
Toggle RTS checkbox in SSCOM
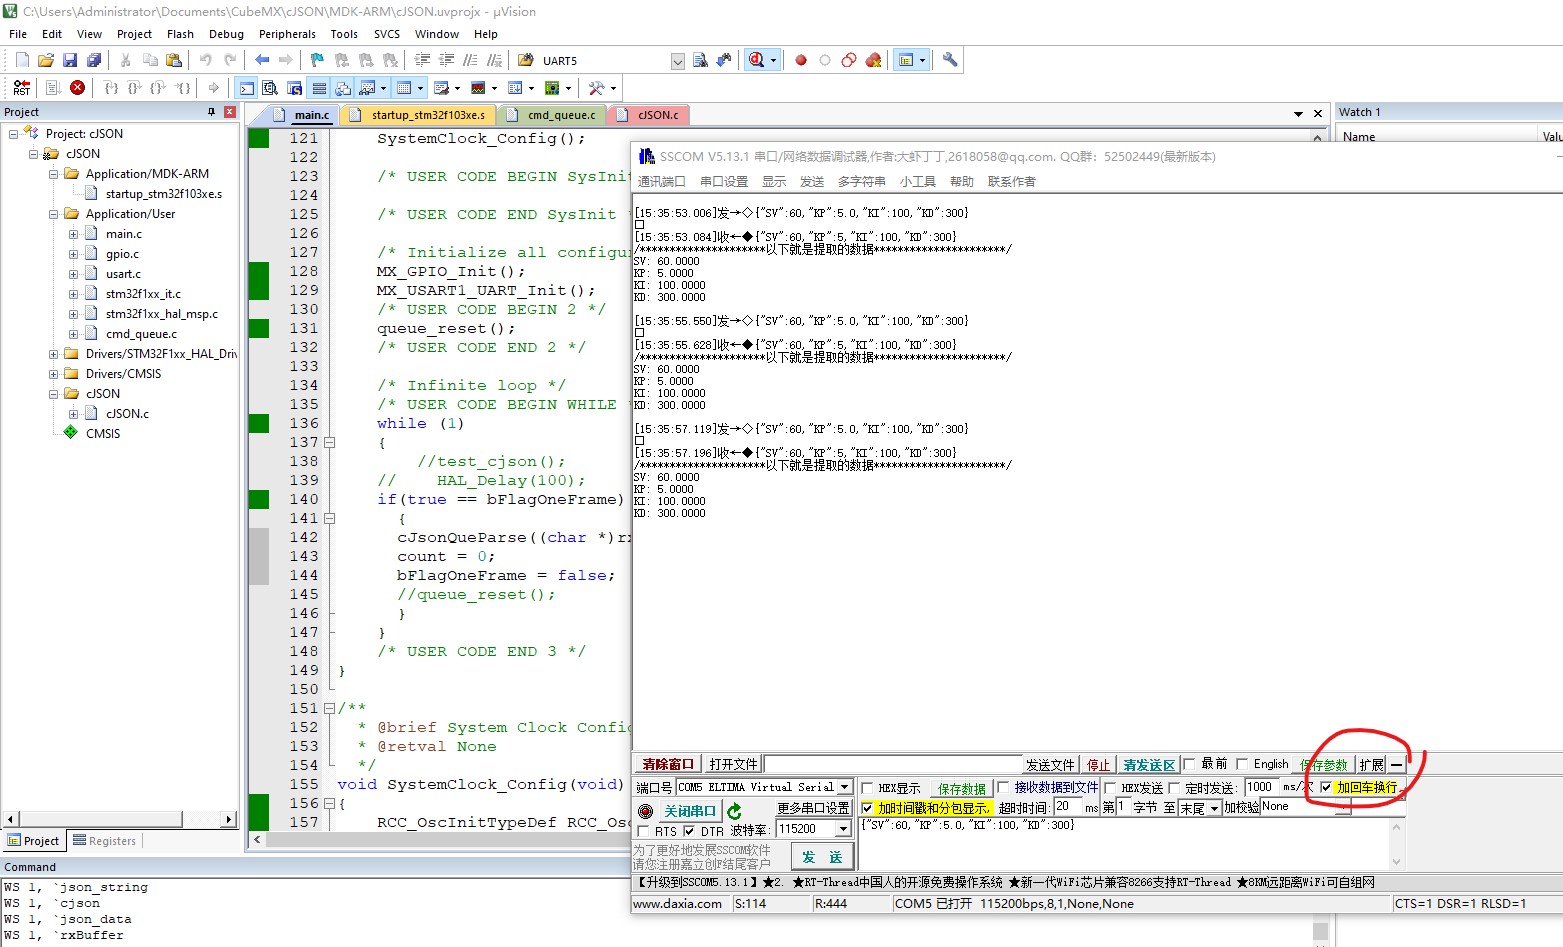(643, 831)
